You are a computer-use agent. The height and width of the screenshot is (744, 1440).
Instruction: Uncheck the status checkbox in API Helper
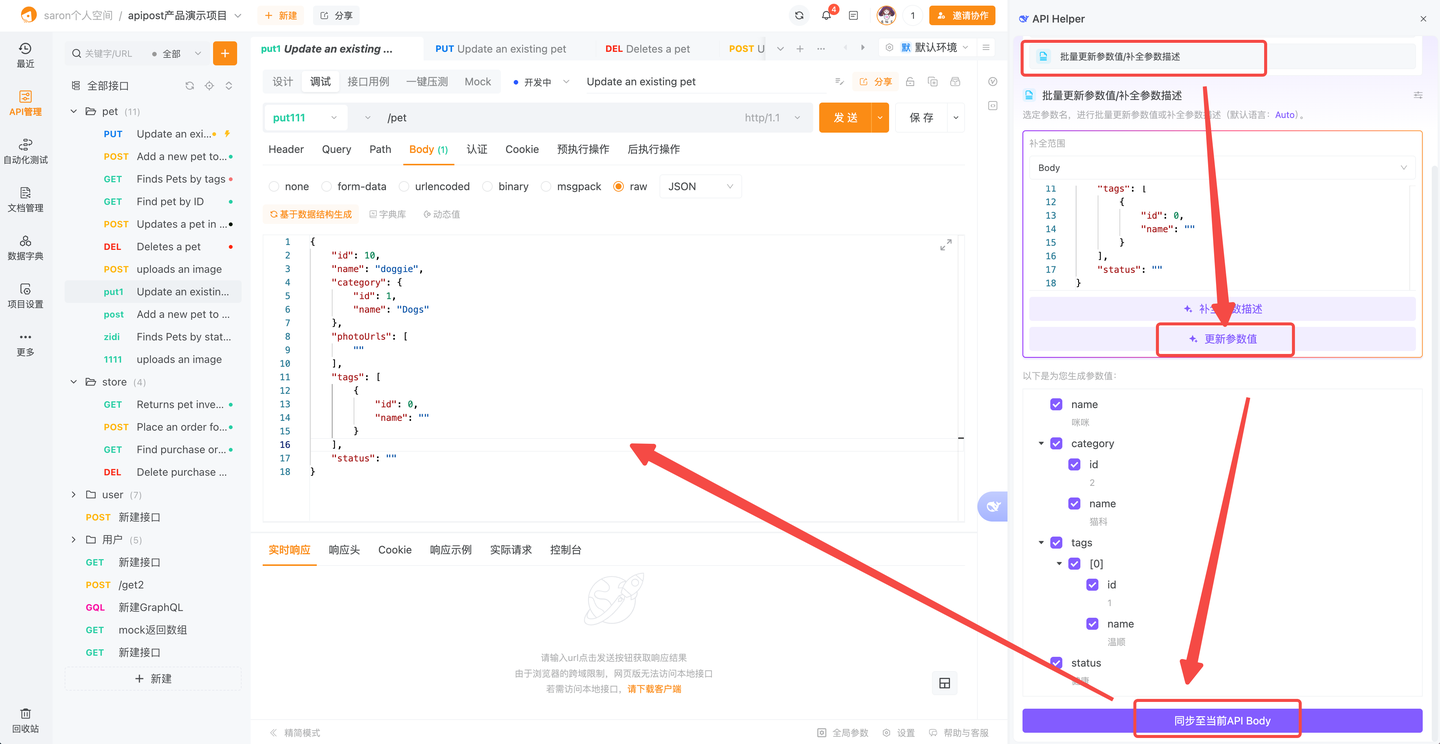coord(1055,662)
